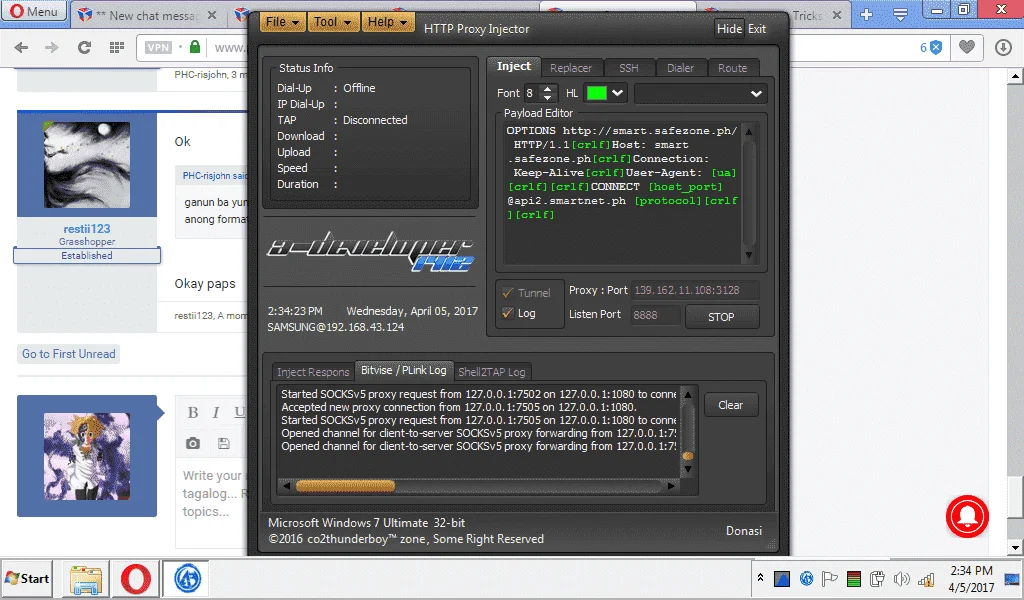Click the Listen Port field

656,315
